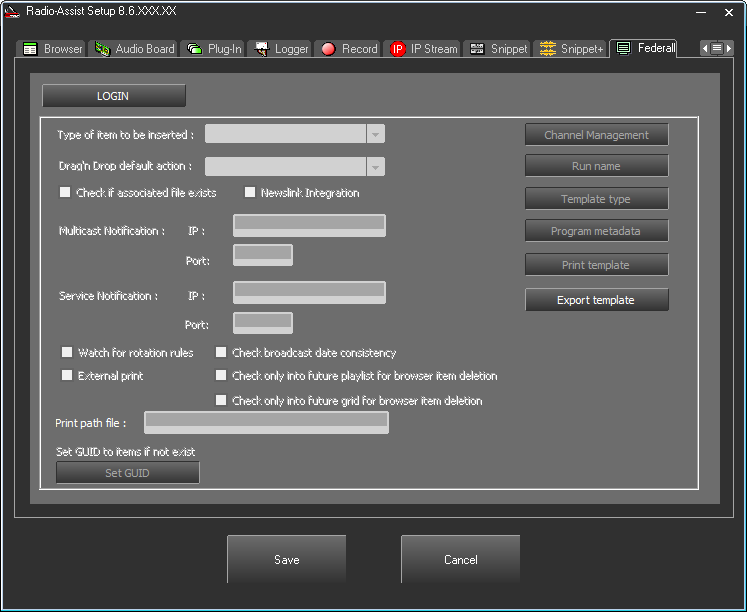Screen dimensions: 747x612
Task: Enable Check if associated file exists
Action: [x=66, y=193]
